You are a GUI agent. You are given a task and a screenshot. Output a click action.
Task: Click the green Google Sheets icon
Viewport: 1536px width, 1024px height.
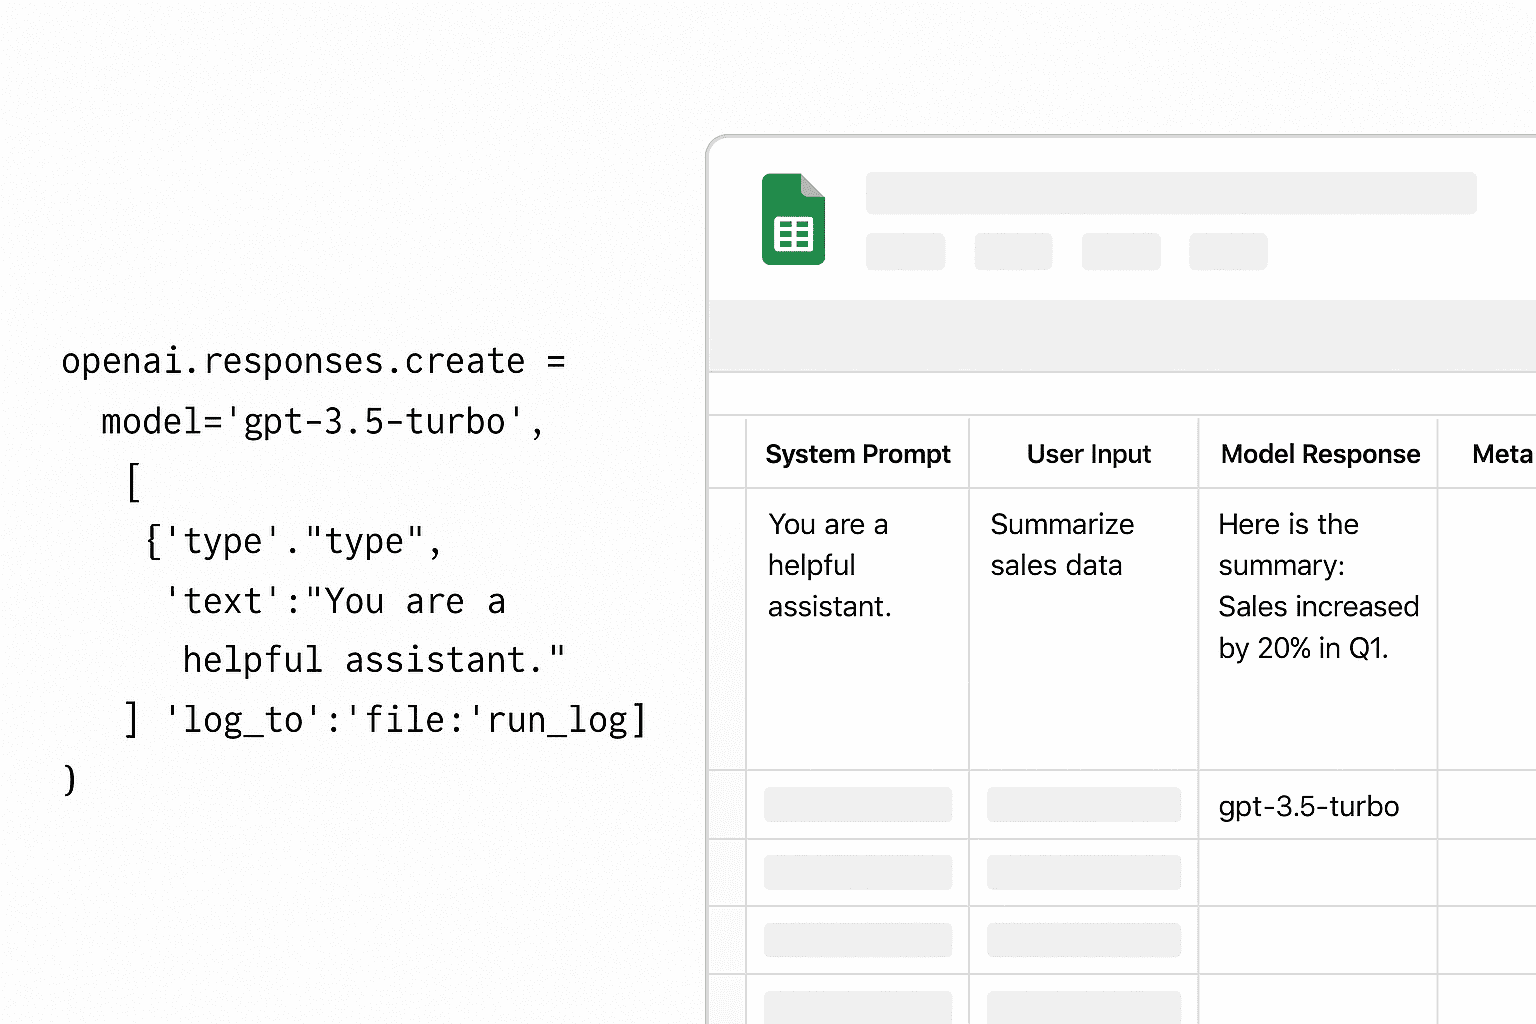793,220
